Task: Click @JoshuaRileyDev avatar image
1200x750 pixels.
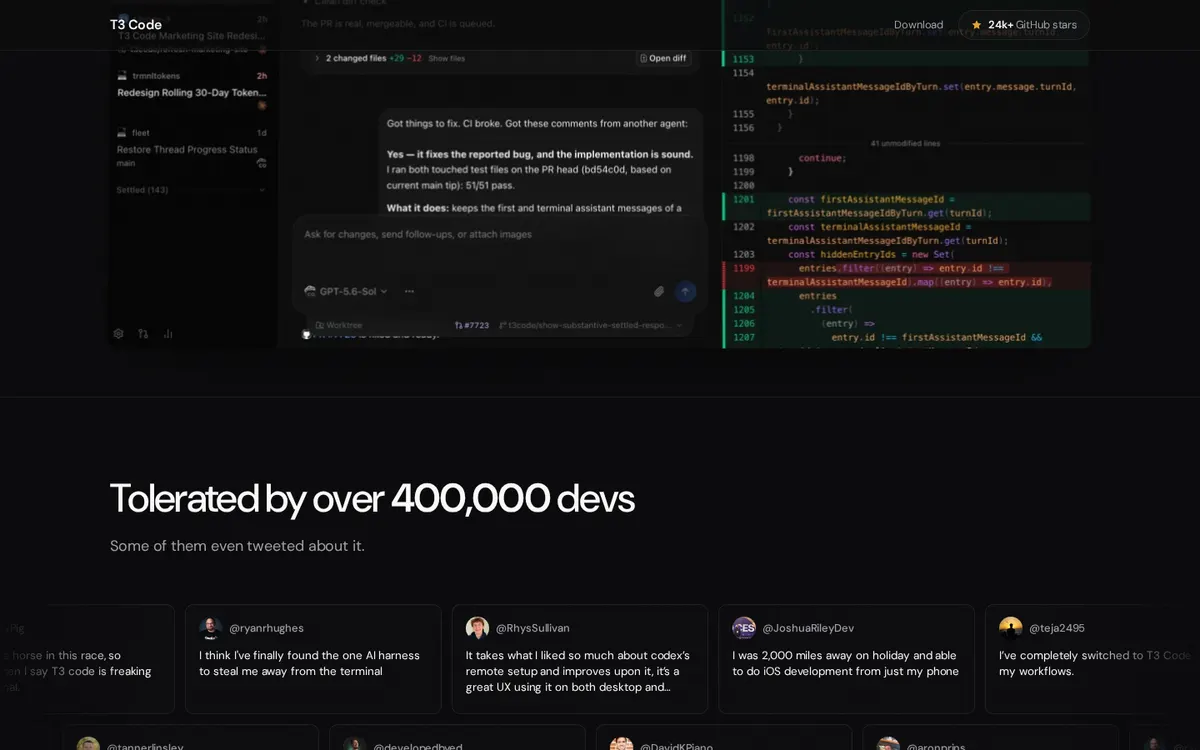Action: click(744, 628)
